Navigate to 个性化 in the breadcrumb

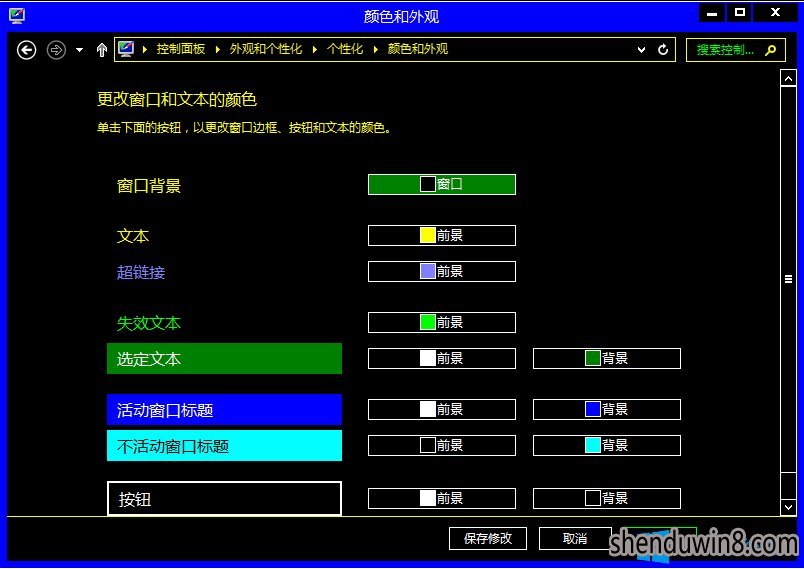(345, 49)
